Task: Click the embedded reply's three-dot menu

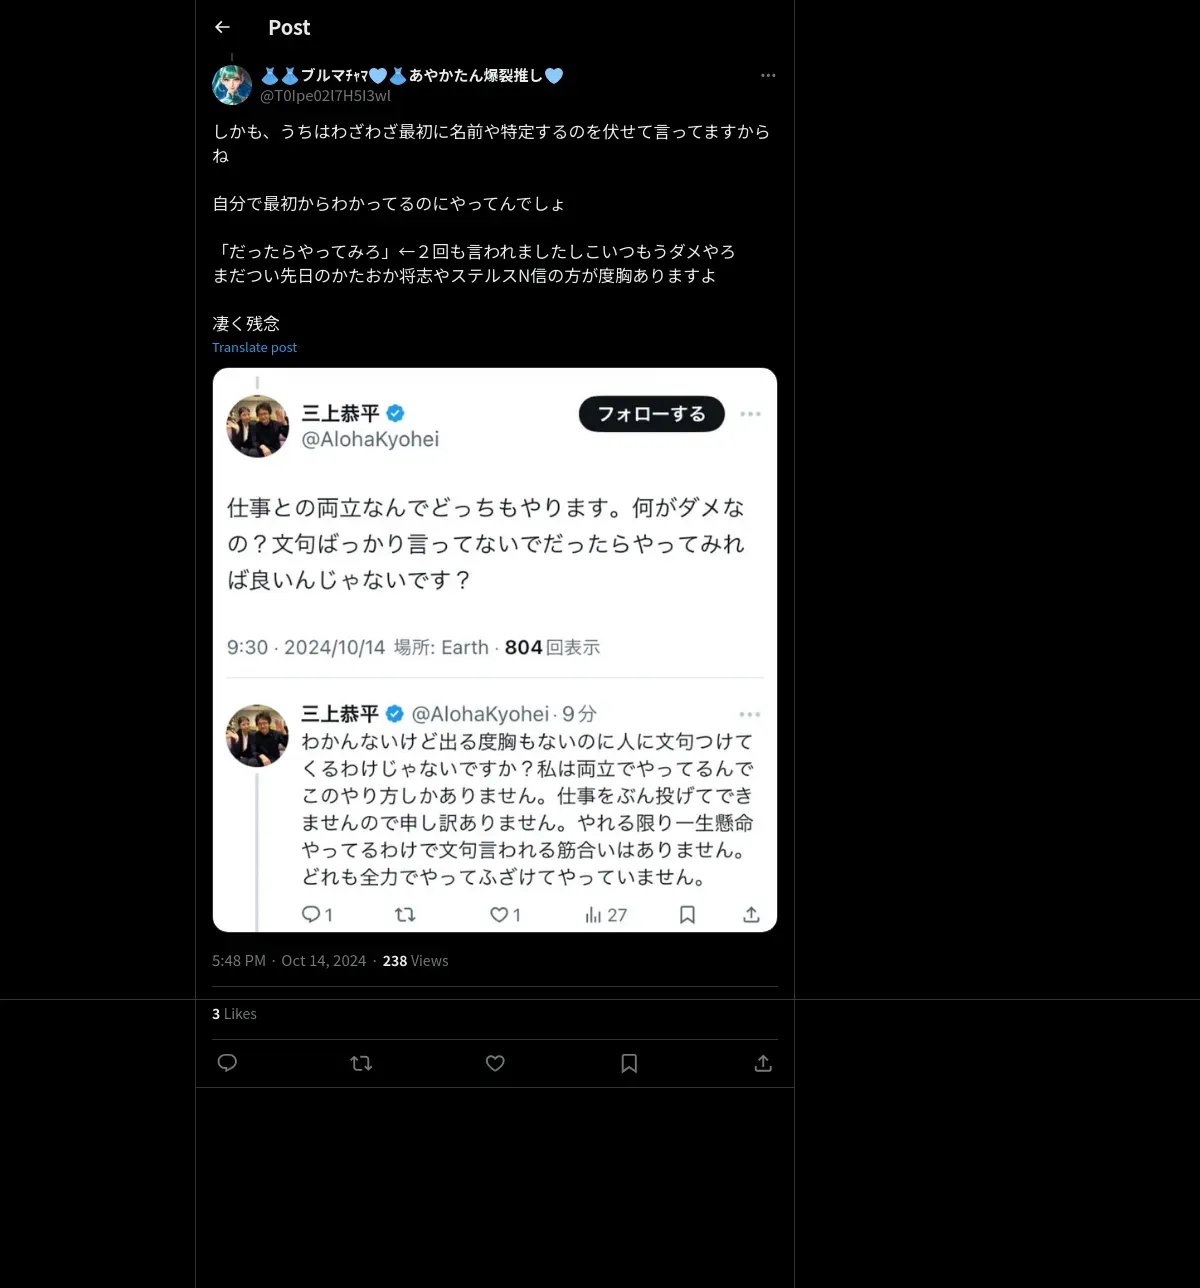Action: tap(750, 714)
